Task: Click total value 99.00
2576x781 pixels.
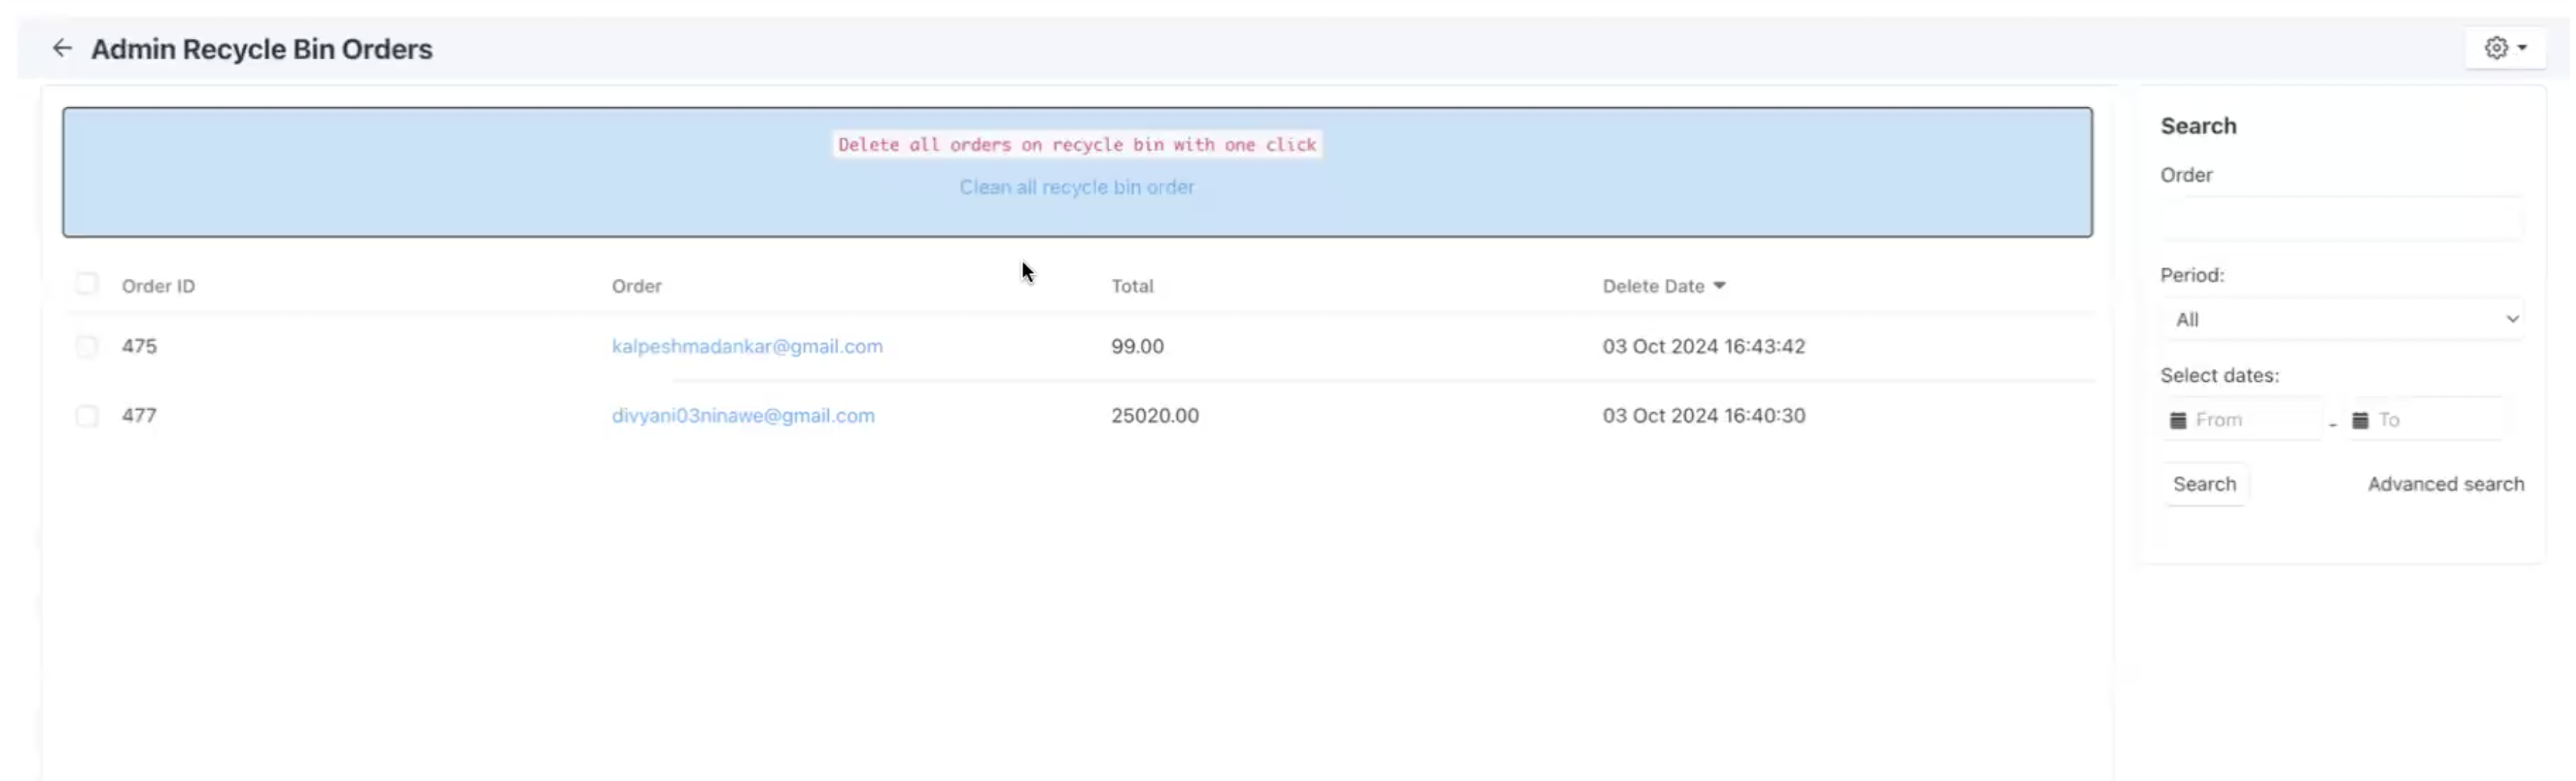Action: [1137, 346]
